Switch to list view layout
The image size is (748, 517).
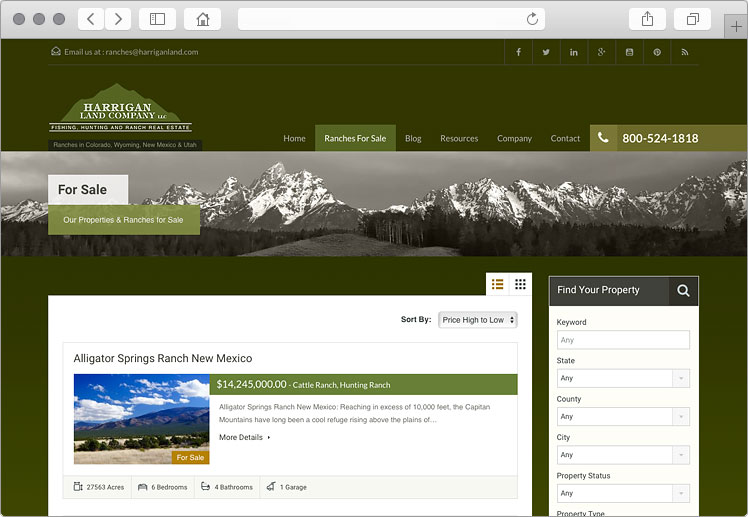click(x=498, y=284)
